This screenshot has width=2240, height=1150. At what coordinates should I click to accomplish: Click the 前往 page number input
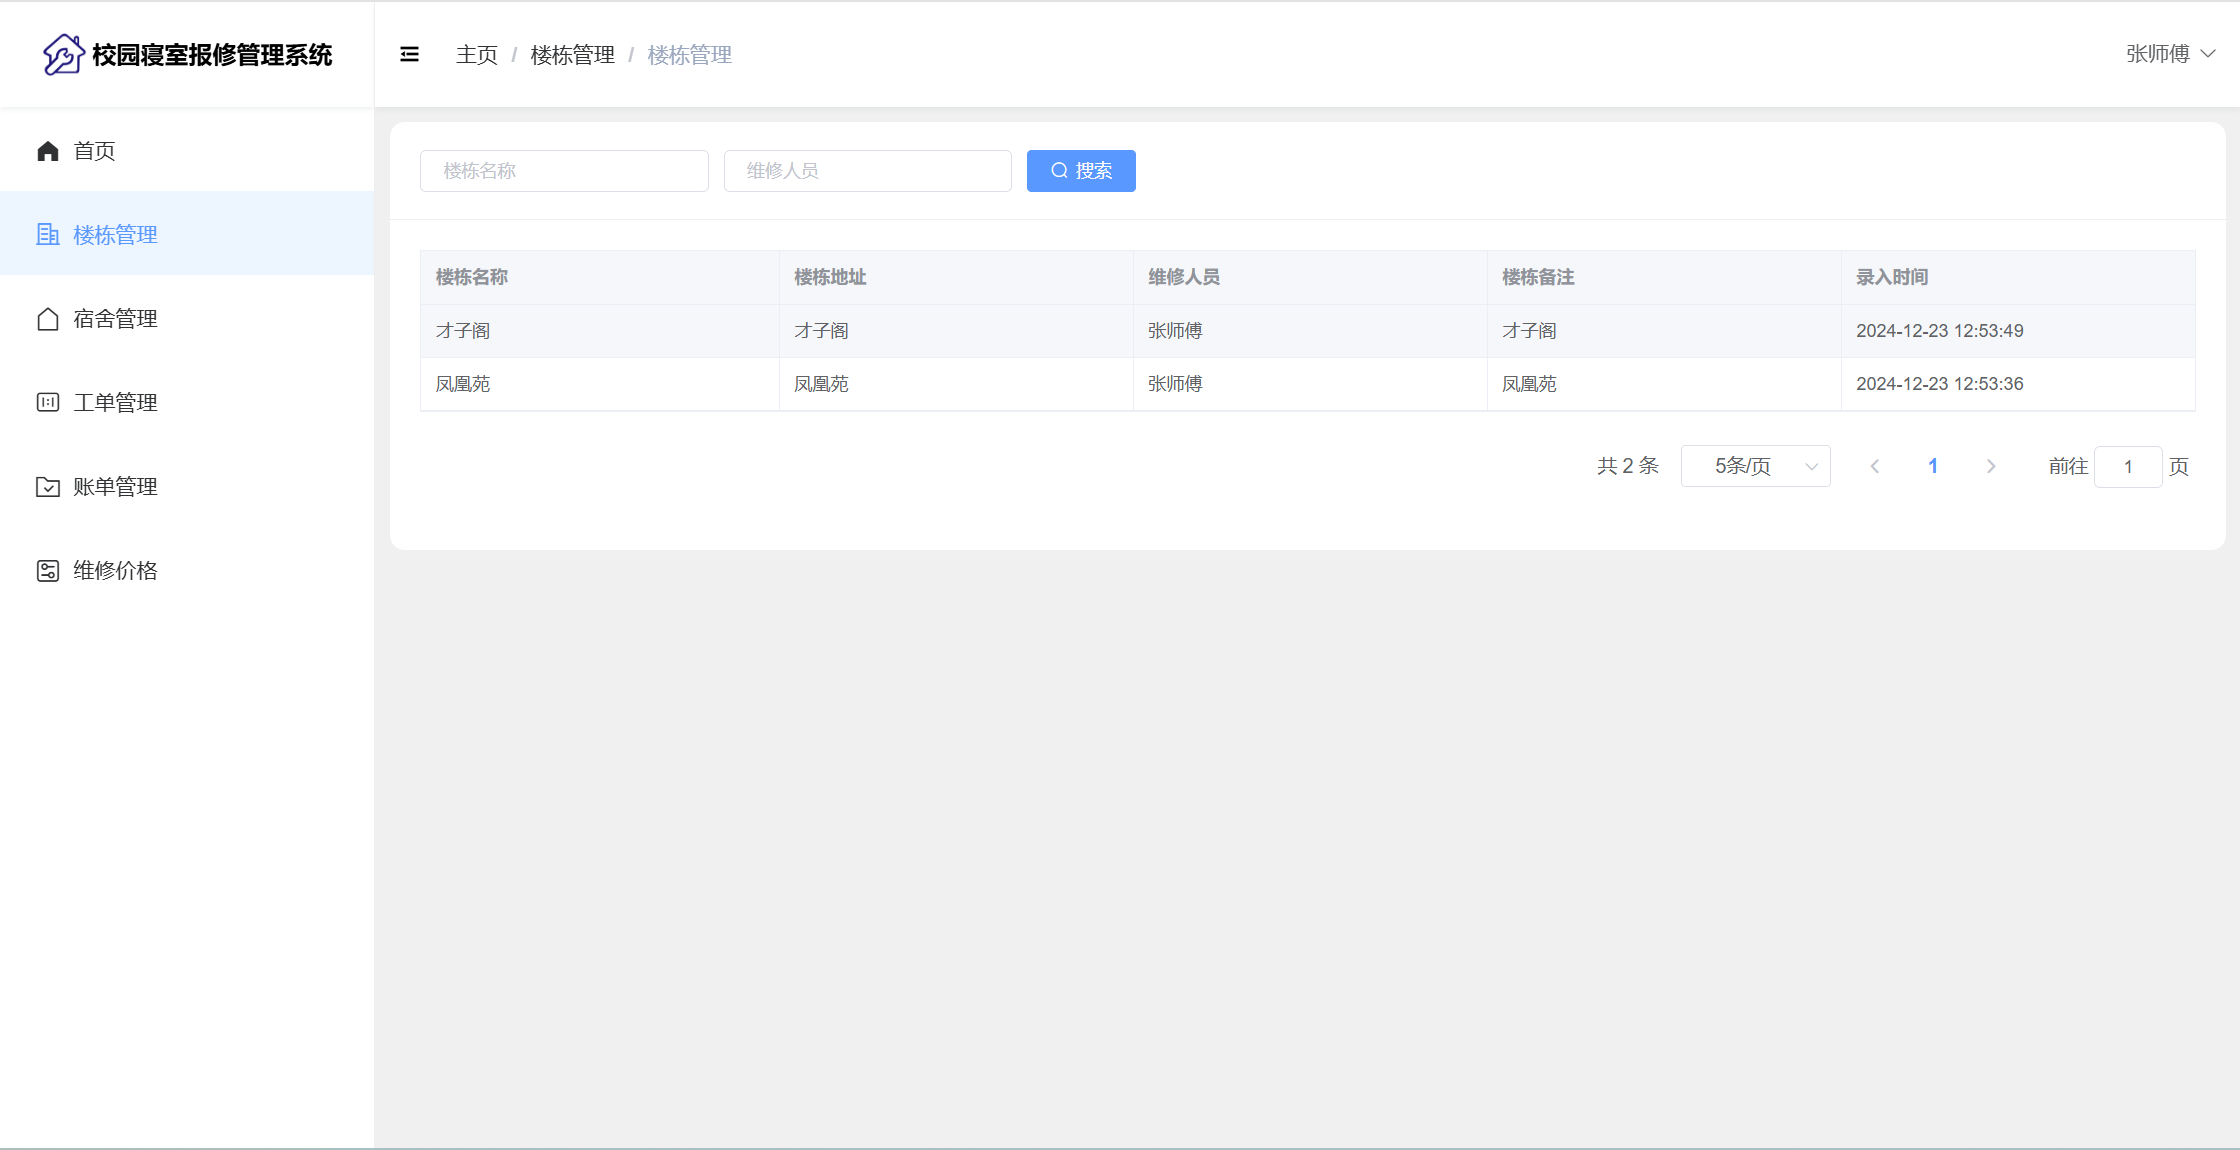[2127, 467]
